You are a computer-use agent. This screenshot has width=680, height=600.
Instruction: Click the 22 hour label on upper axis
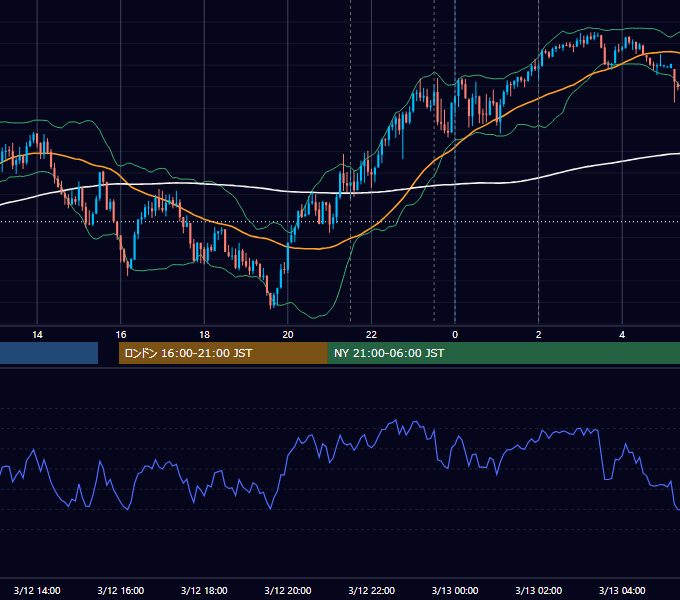pyautogui.click(x=371, y=335)
